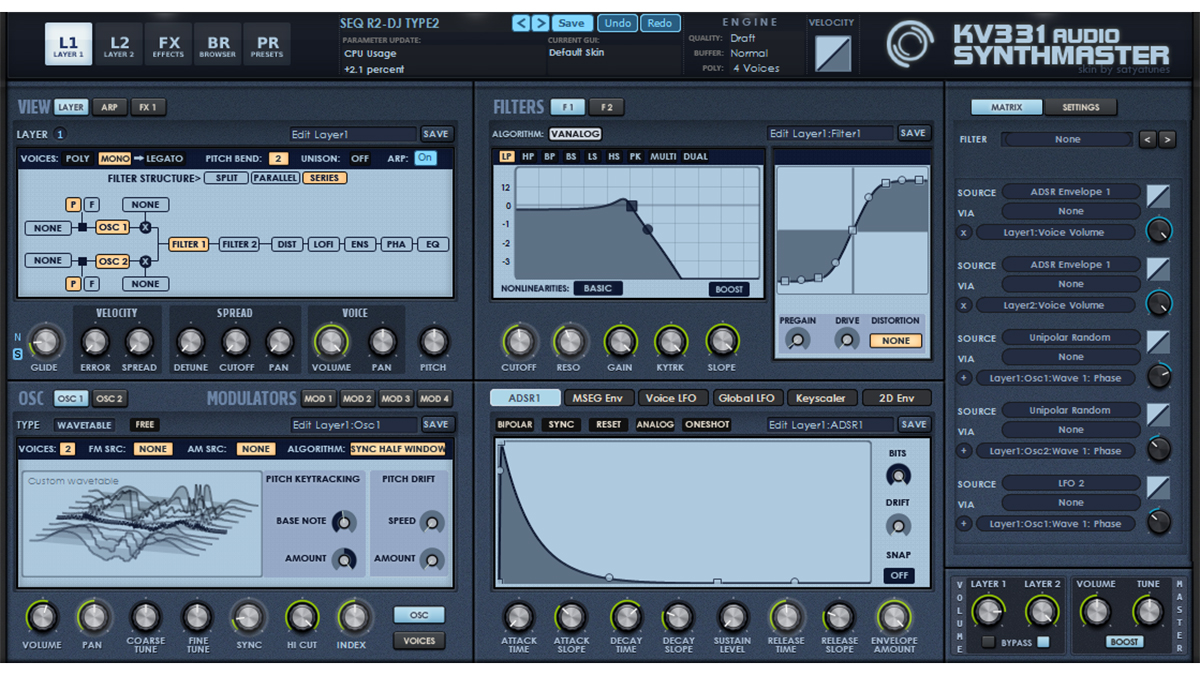Click the master TUNE knob
1200x675 pixels.
(x=1148, y=611)
